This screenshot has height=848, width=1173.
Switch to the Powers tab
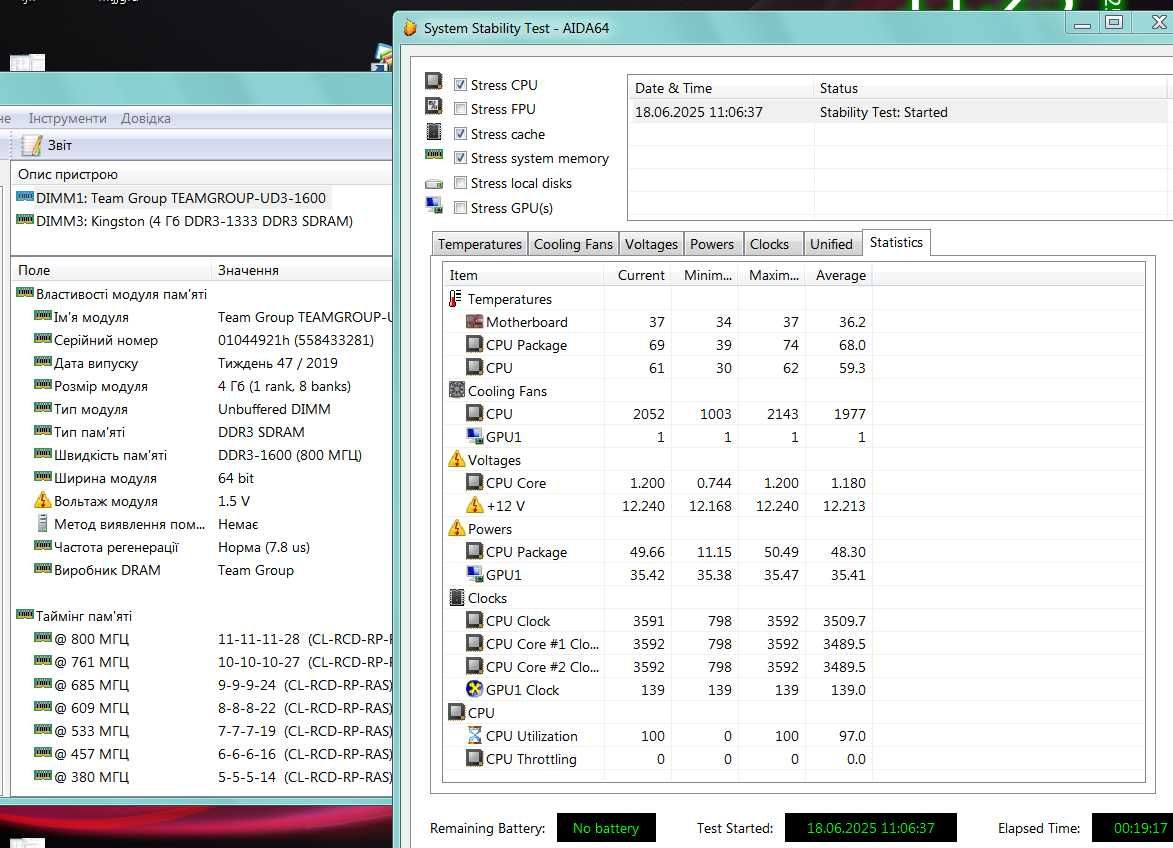coord(711,245)
